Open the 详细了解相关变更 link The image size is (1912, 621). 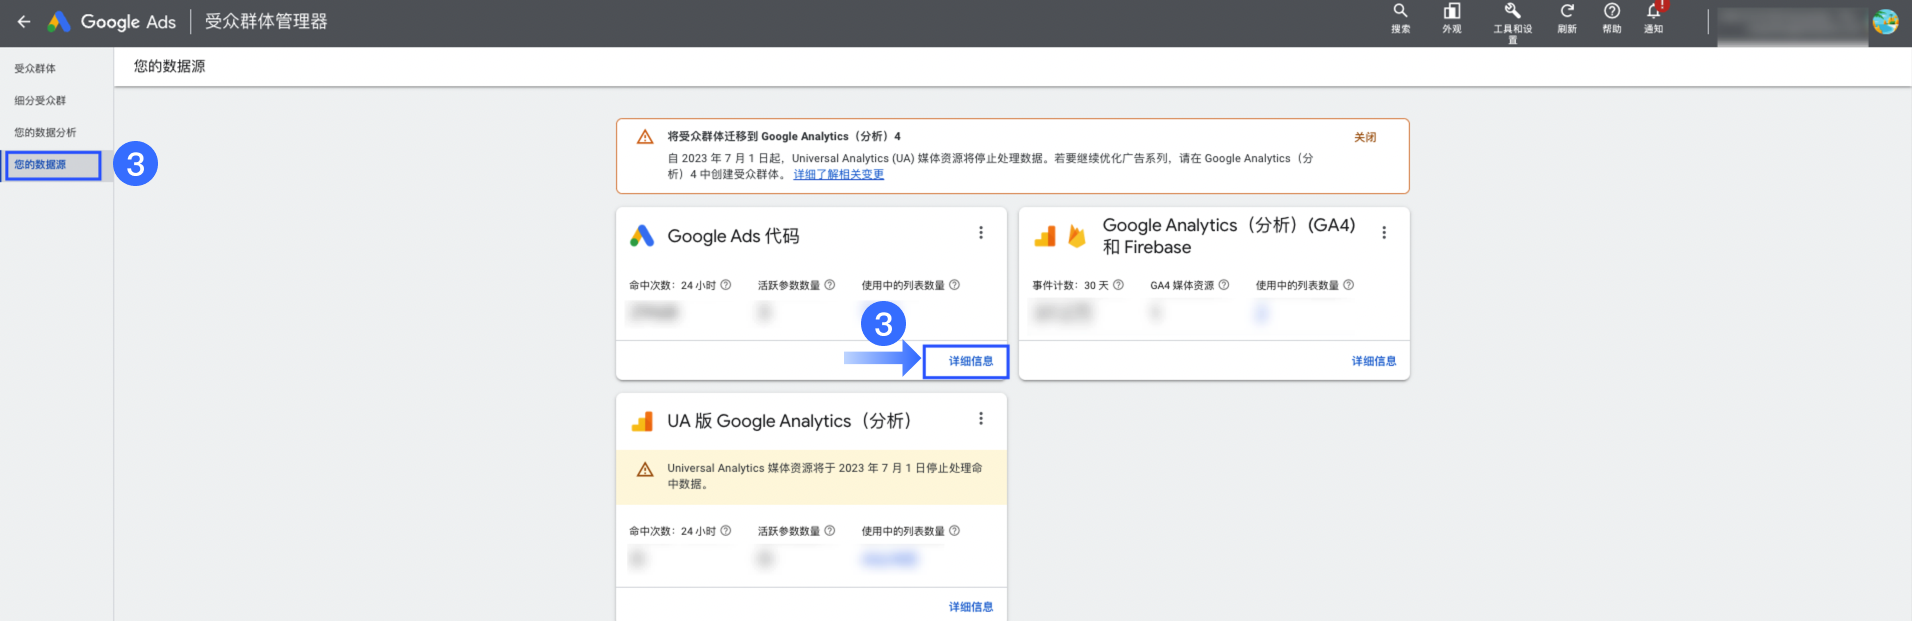[839, 174]
